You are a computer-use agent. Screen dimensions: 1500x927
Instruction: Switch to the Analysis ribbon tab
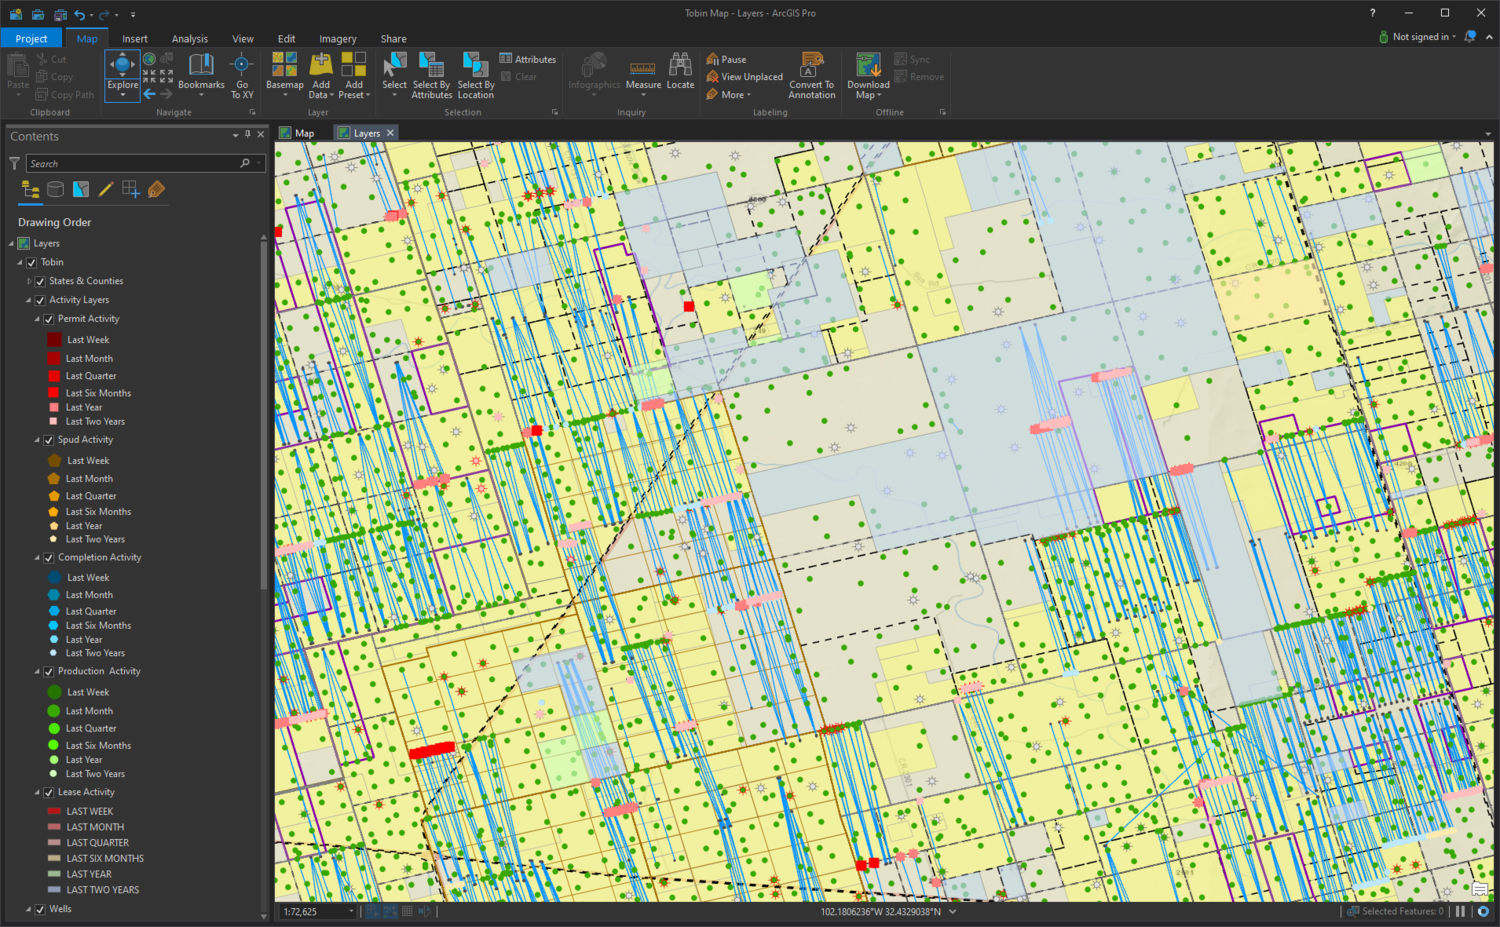tap(190, 38)
